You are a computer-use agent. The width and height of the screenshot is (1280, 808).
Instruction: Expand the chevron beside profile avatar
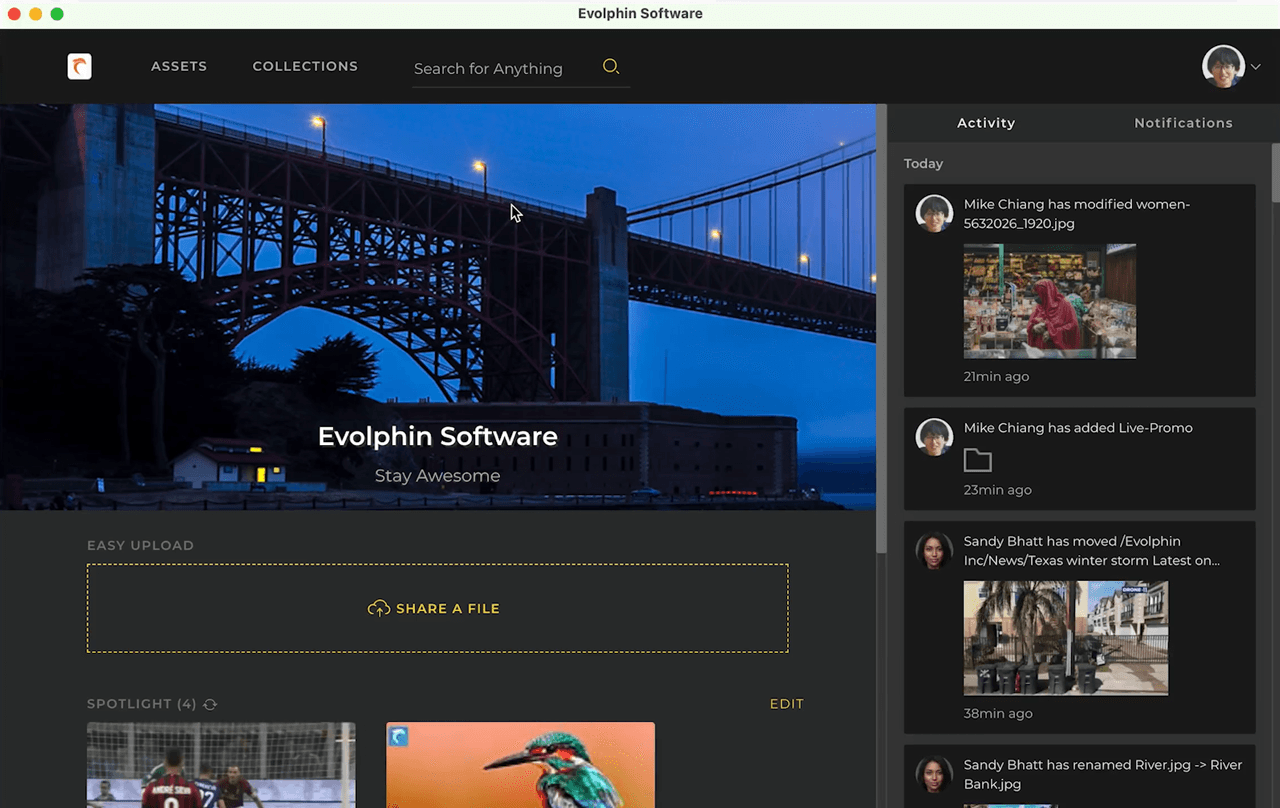pos(1255,67)
